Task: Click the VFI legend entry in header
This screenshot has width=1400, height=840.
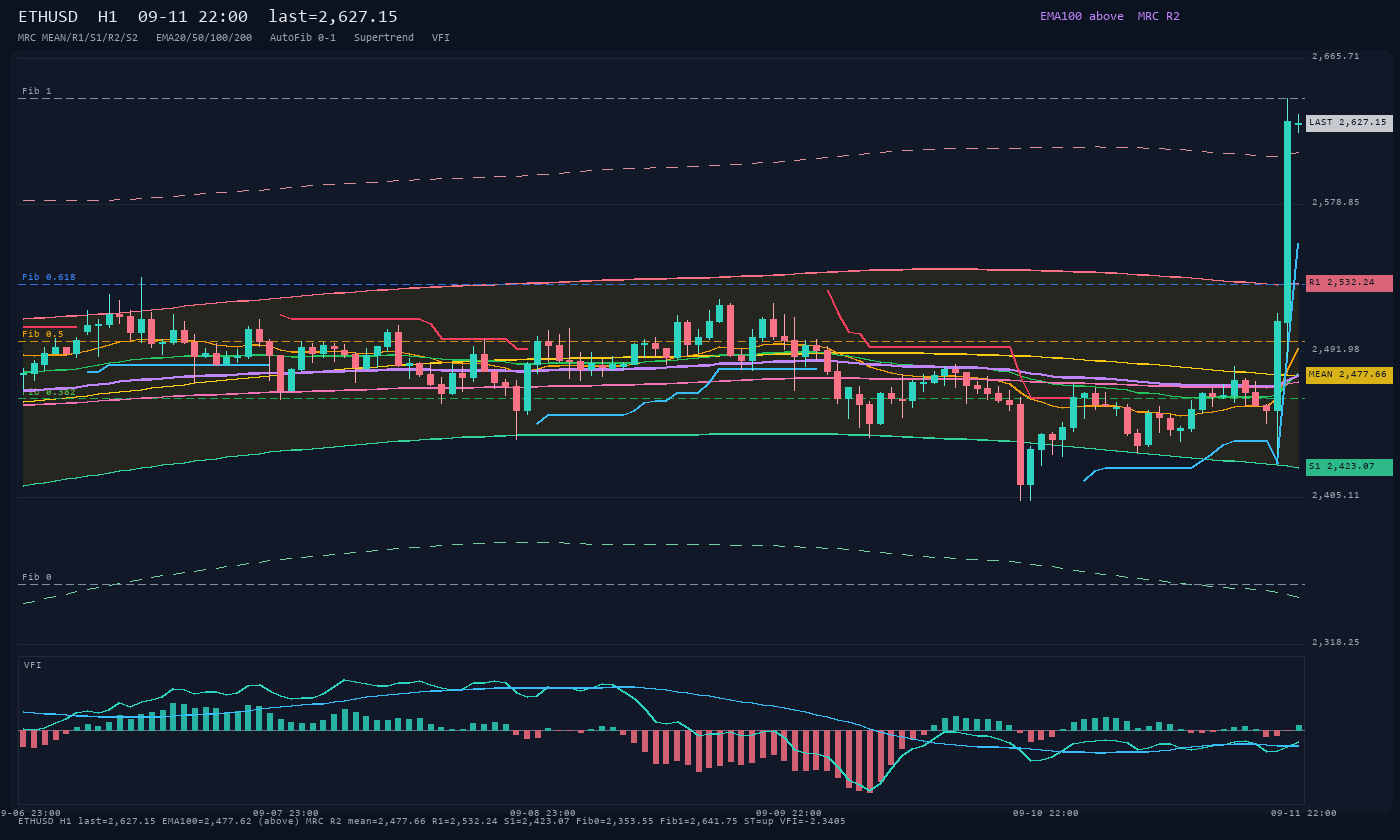Action: click(x=441, y=38)
